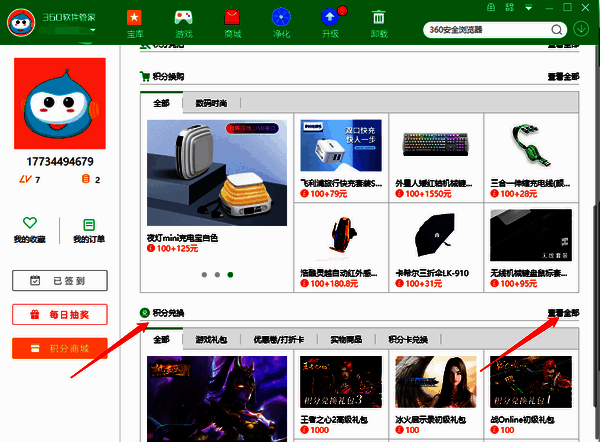Click the 积分兑换 green circle icon

[x=145, y=313]
